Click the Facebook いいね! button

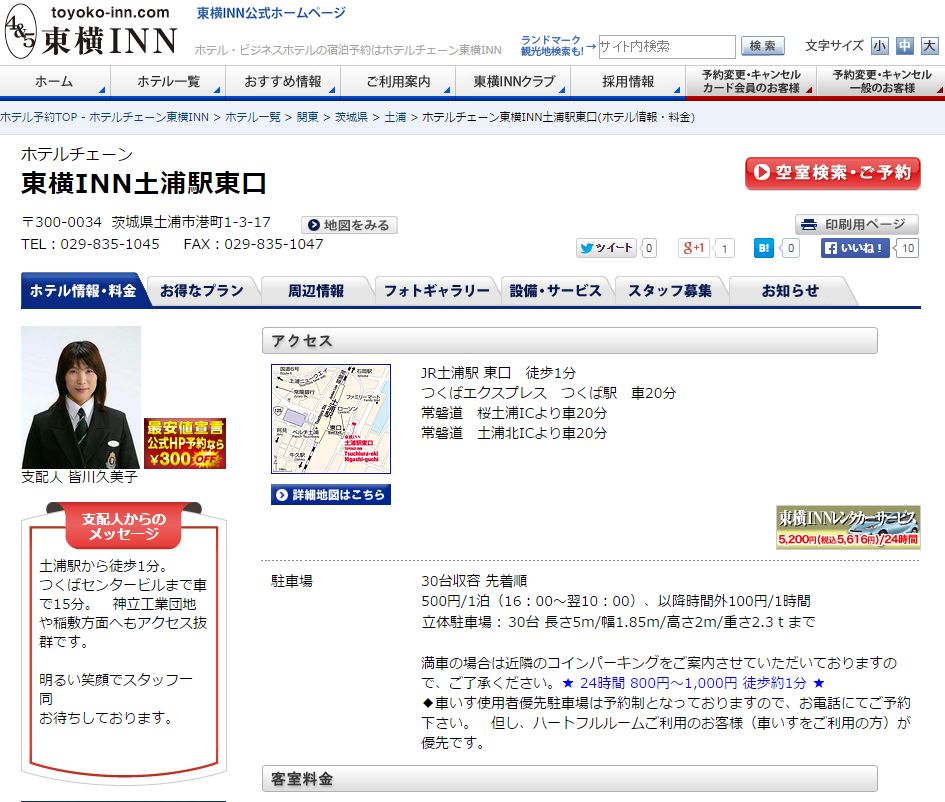(855, 248)
